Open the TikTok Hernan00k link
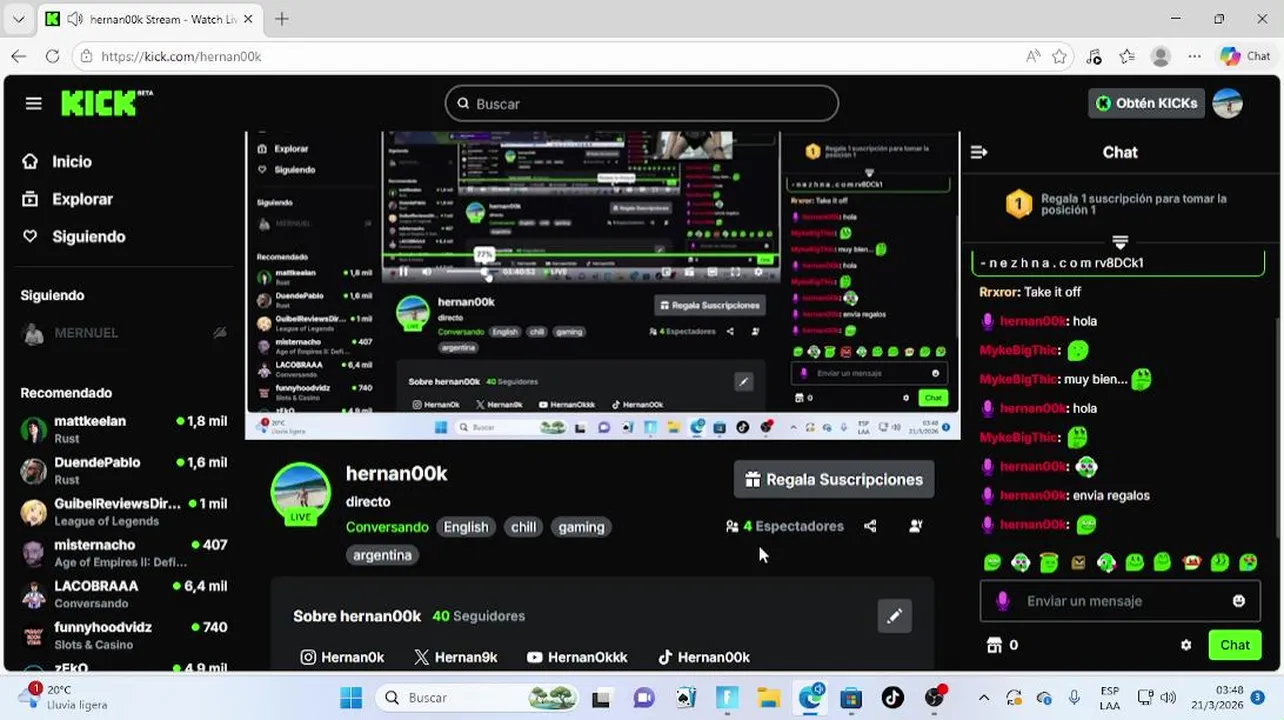The height and width of the screenshot is (720, 1284). pos(704,657)
